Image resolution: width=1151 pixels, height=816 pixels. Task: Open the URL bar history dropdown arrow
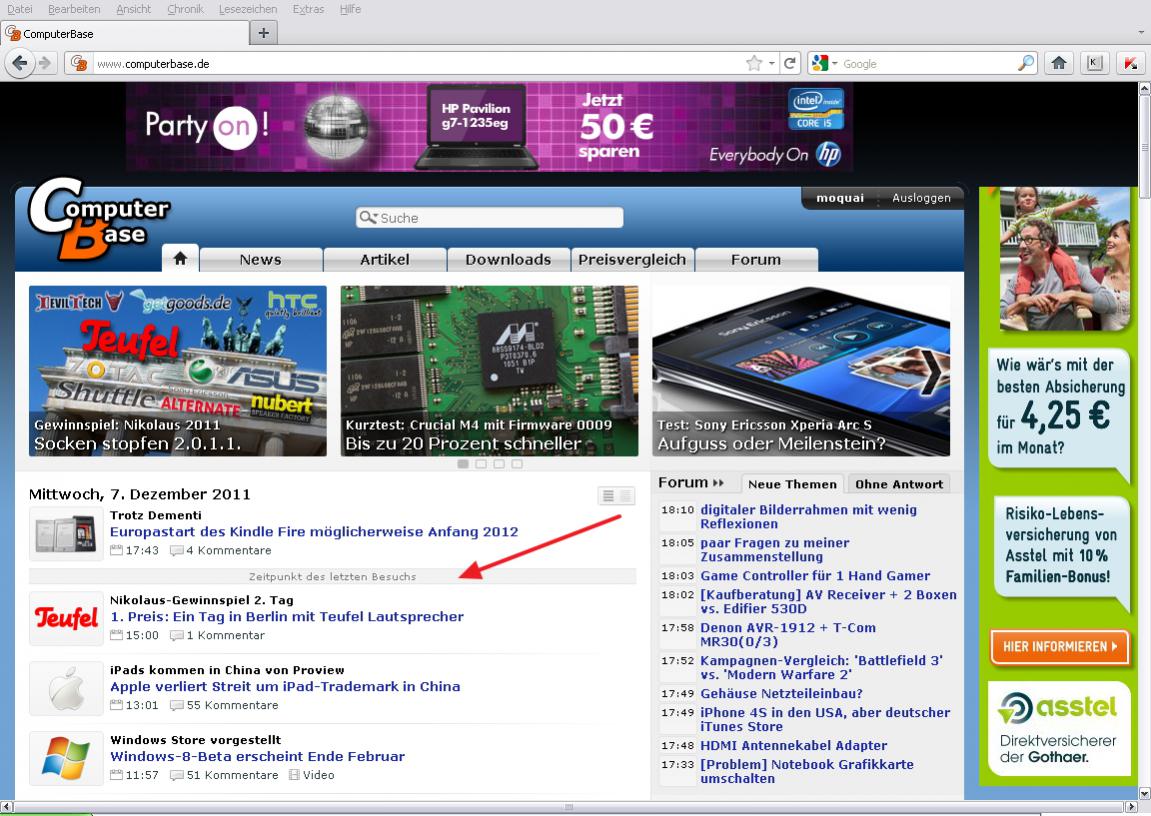point(771,64)
